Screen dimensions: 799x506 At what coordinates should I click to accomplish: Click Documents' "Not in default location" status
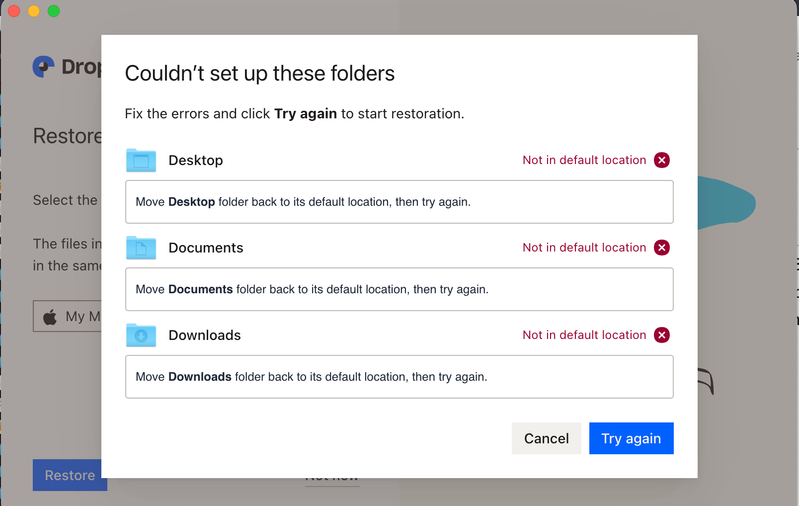click(584, 248)
